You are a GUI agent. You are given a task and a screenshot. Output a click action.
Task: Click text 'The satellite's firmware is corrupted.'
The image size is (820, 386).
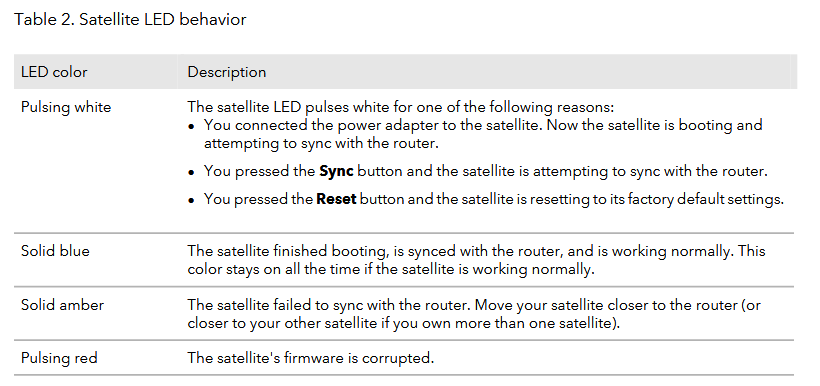coord(311,358)
